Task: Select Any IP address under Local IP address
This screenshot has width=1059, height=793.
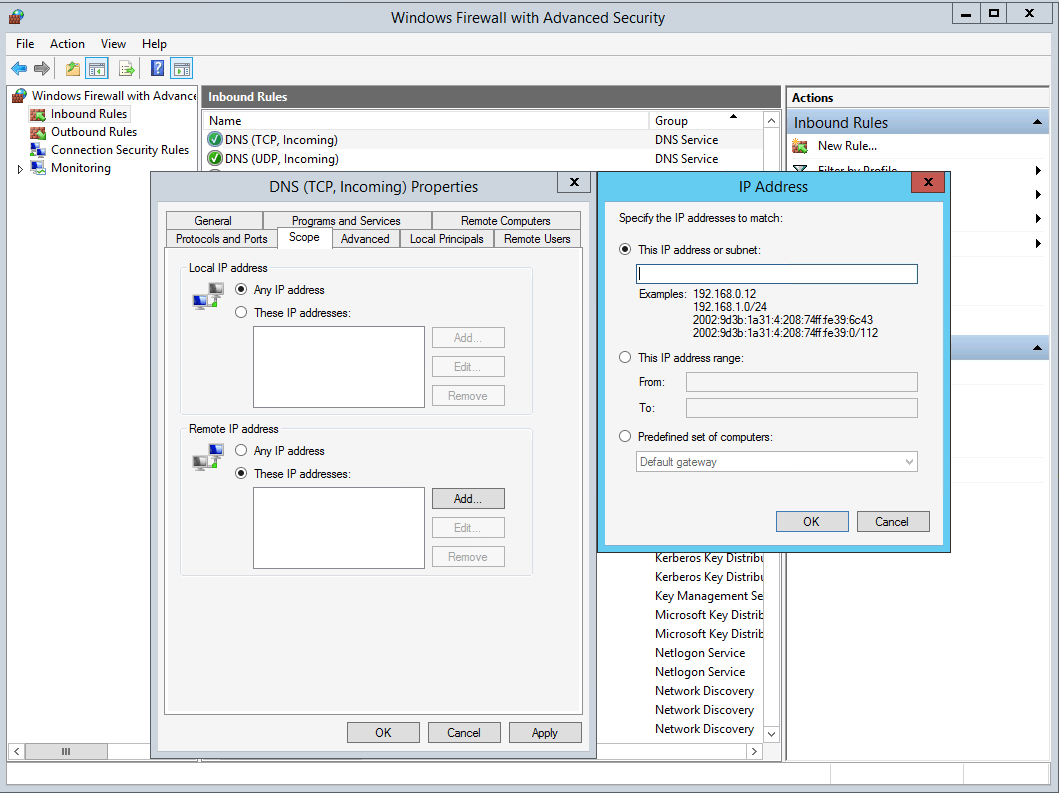Action: tap(241, 289)
